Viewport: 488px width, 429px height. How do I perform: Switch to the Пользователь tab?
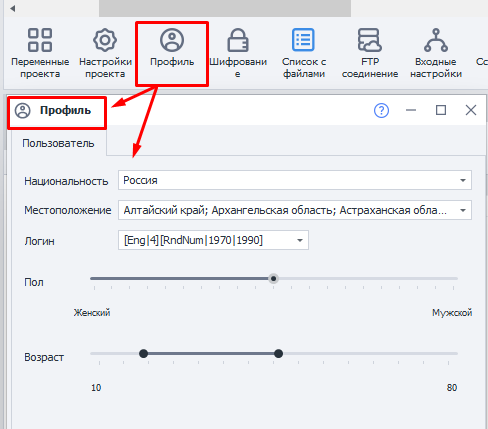58,143
